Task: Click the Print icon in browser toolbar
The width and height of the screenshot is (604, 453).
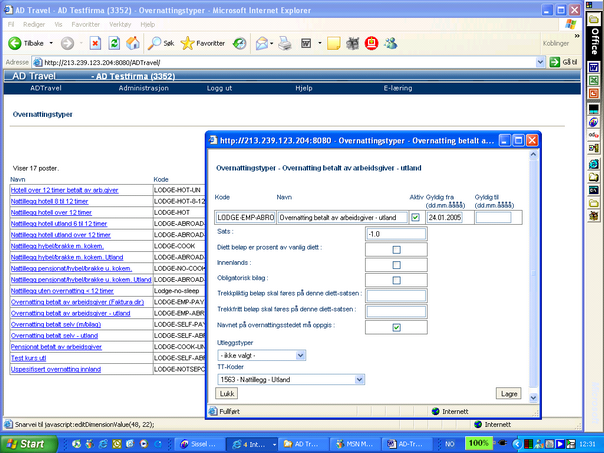Action: pos(285,44)
